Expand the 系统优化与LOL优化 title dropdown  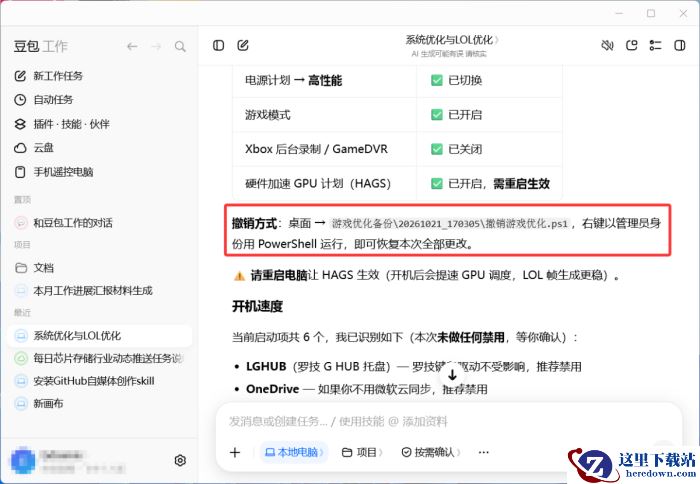452,40
